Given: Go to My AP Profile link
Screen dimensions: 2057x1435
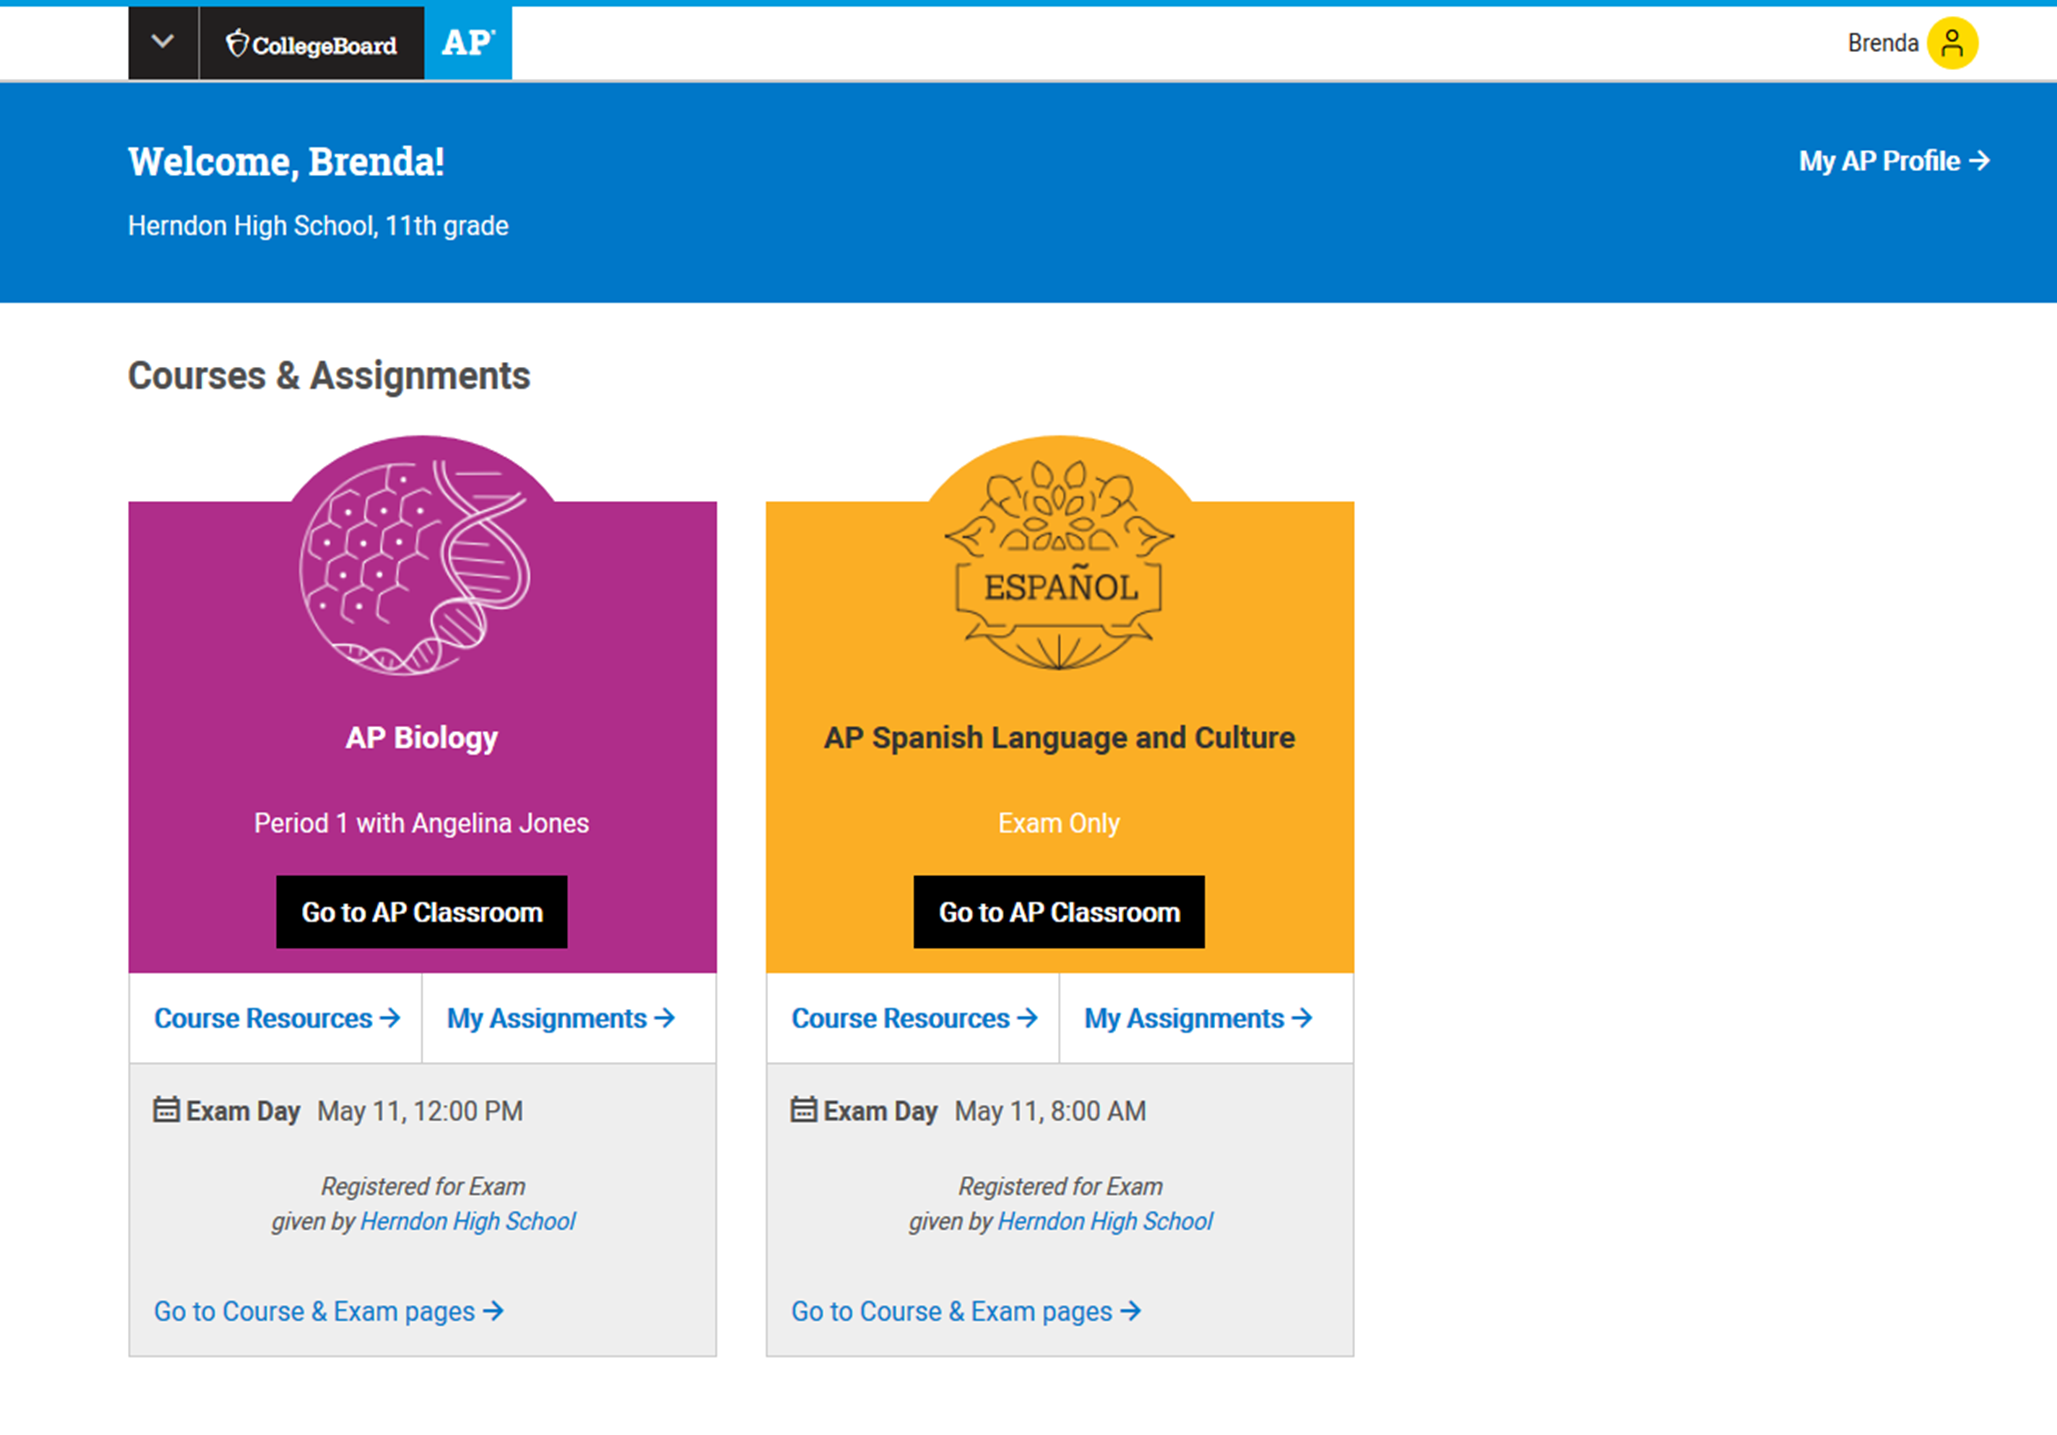Looking at the screenshot, I should 1894,161.
